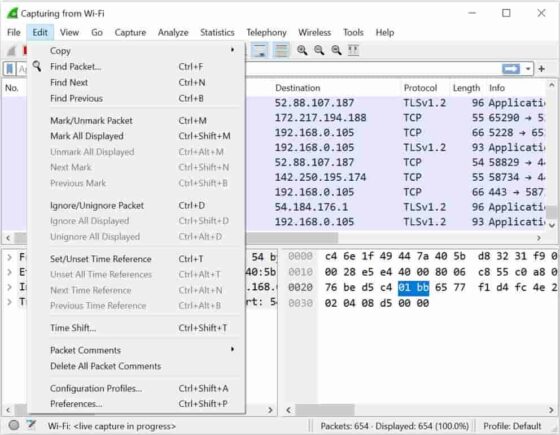Click the packet list horizontal scrollbar thumb
Image resolution: width=560 pixels, height=435 pixels.
click(x=292, y=237)
